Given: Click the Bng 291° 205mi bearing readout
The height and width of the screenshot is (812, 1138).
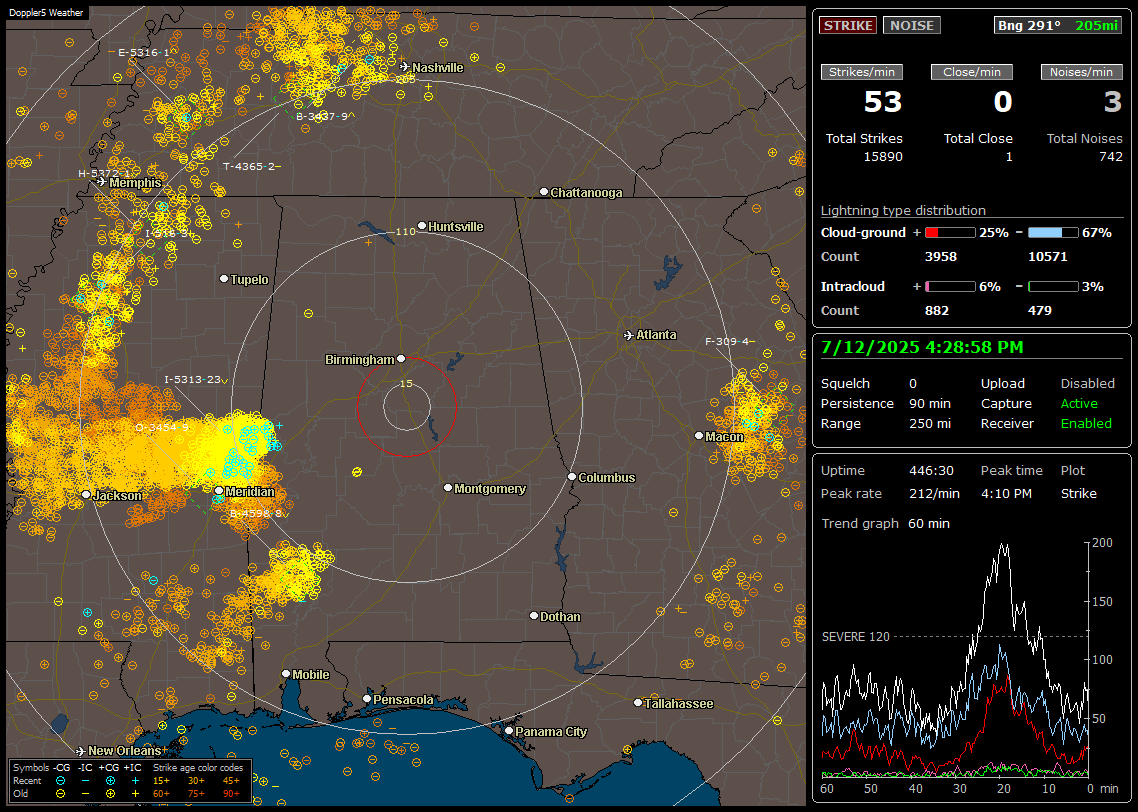Looking at the screenshot, I should pyautogui.click(x=1058, y=25).
